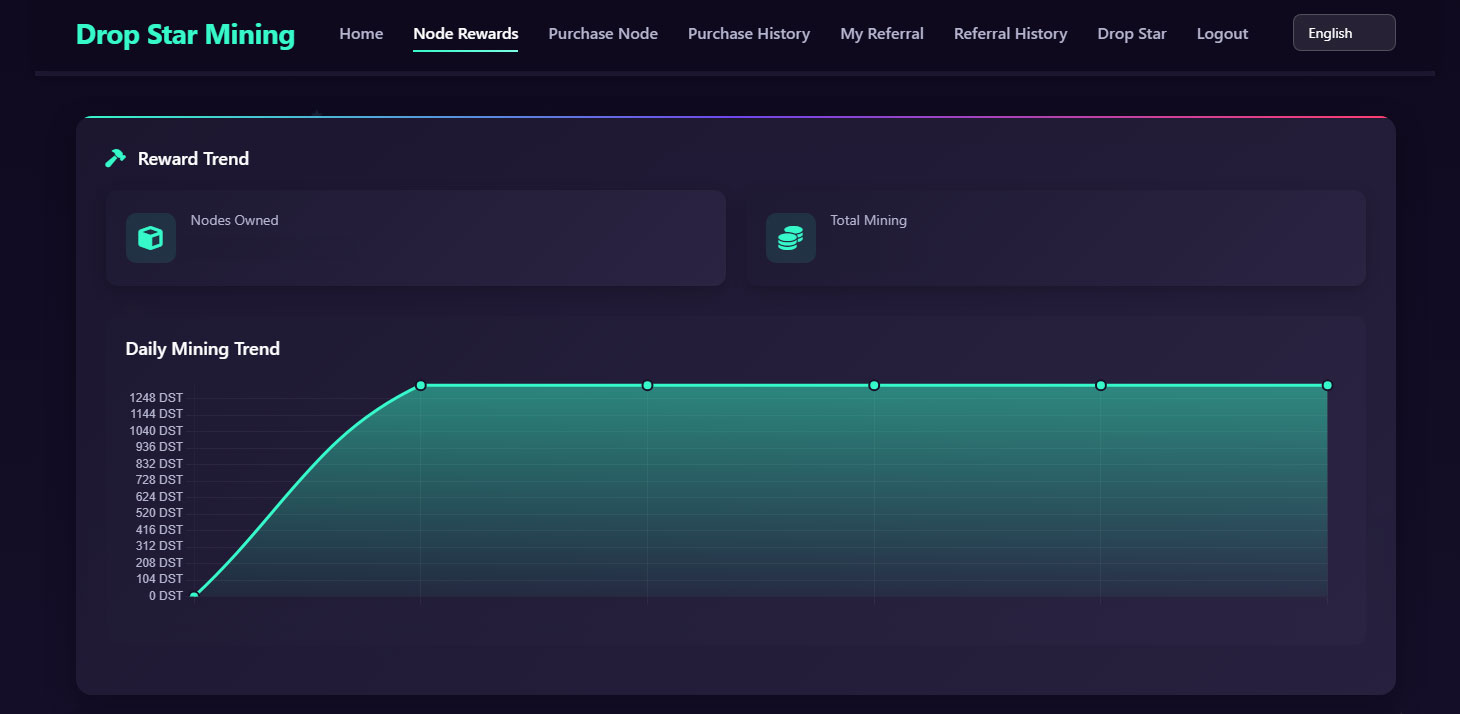This screenshot has width=1460, height=714.
Task: Click the Drop Star Mining logo
Action: click(185, 35)
